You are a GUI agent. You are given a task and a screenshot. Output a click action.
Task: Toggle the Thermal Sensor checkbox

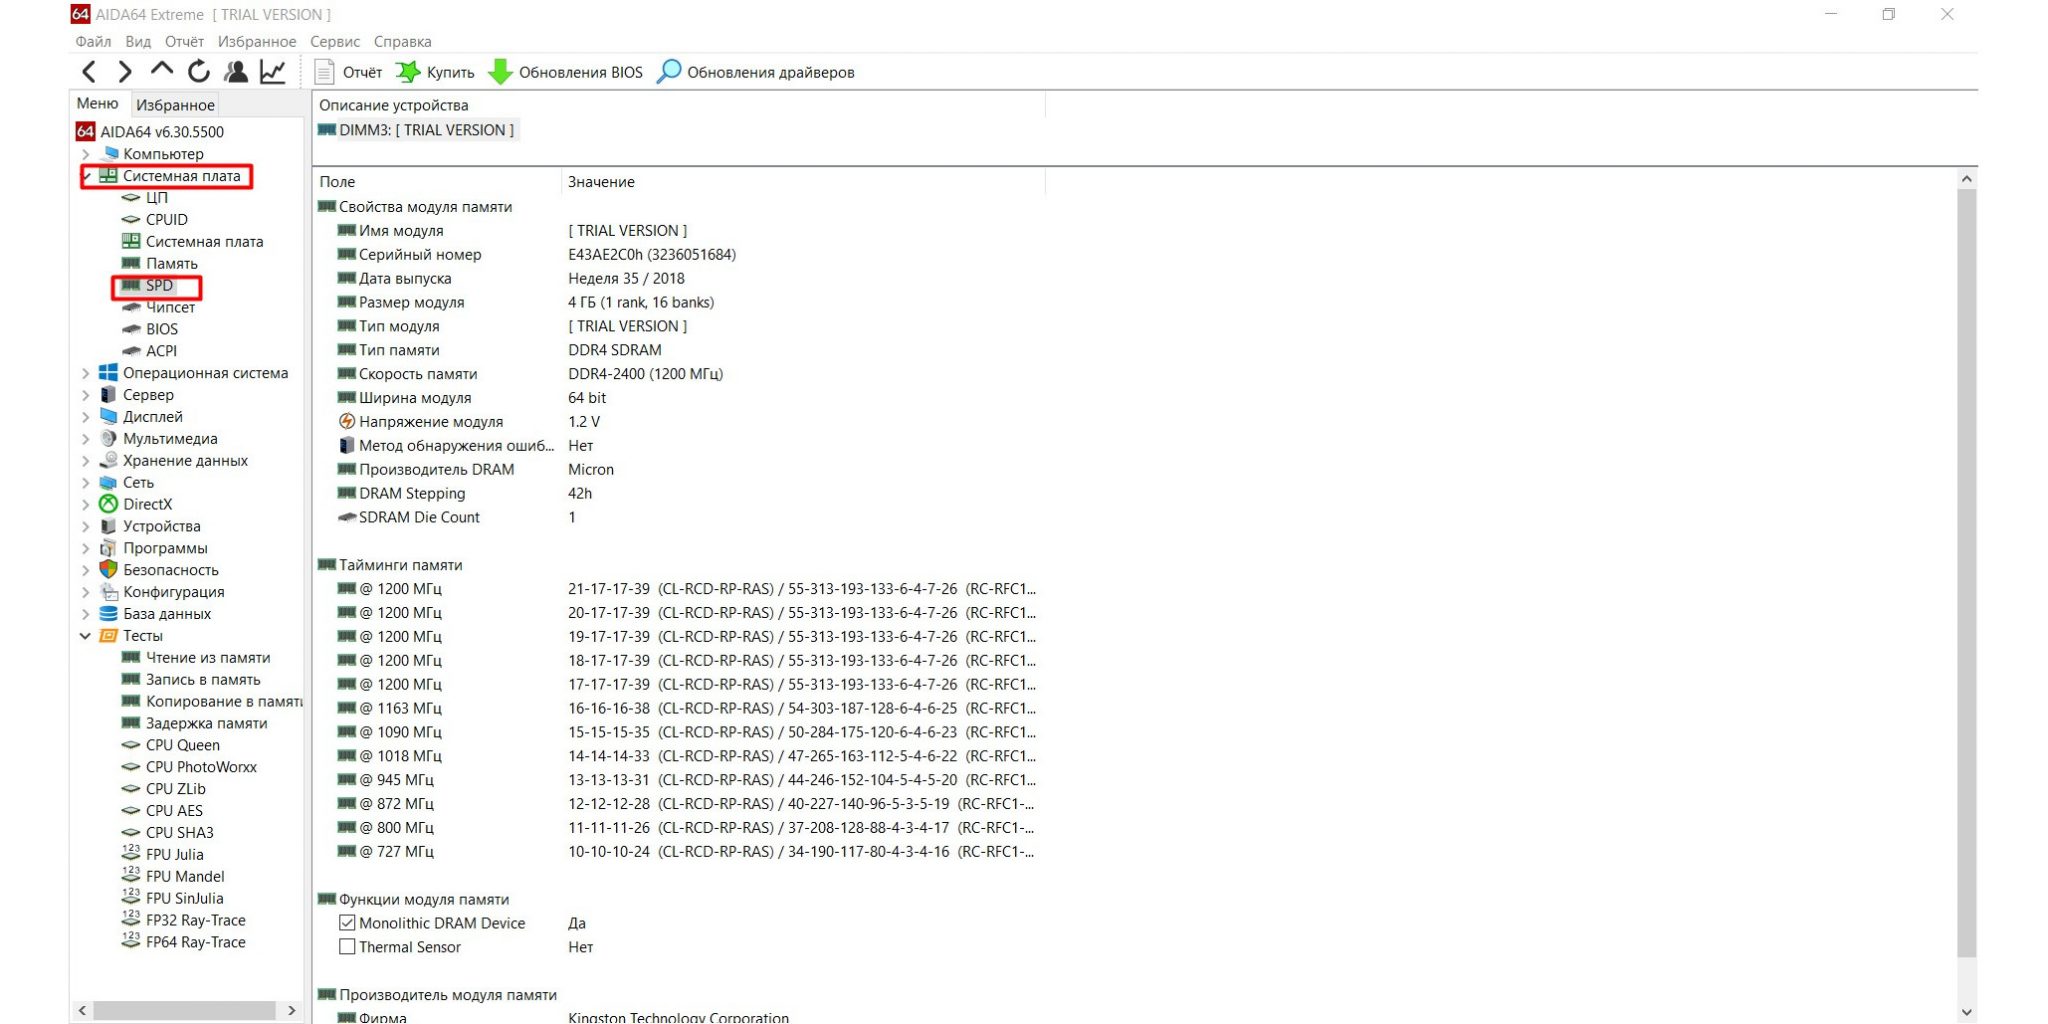pyautogui.click(x=347, y=947)
